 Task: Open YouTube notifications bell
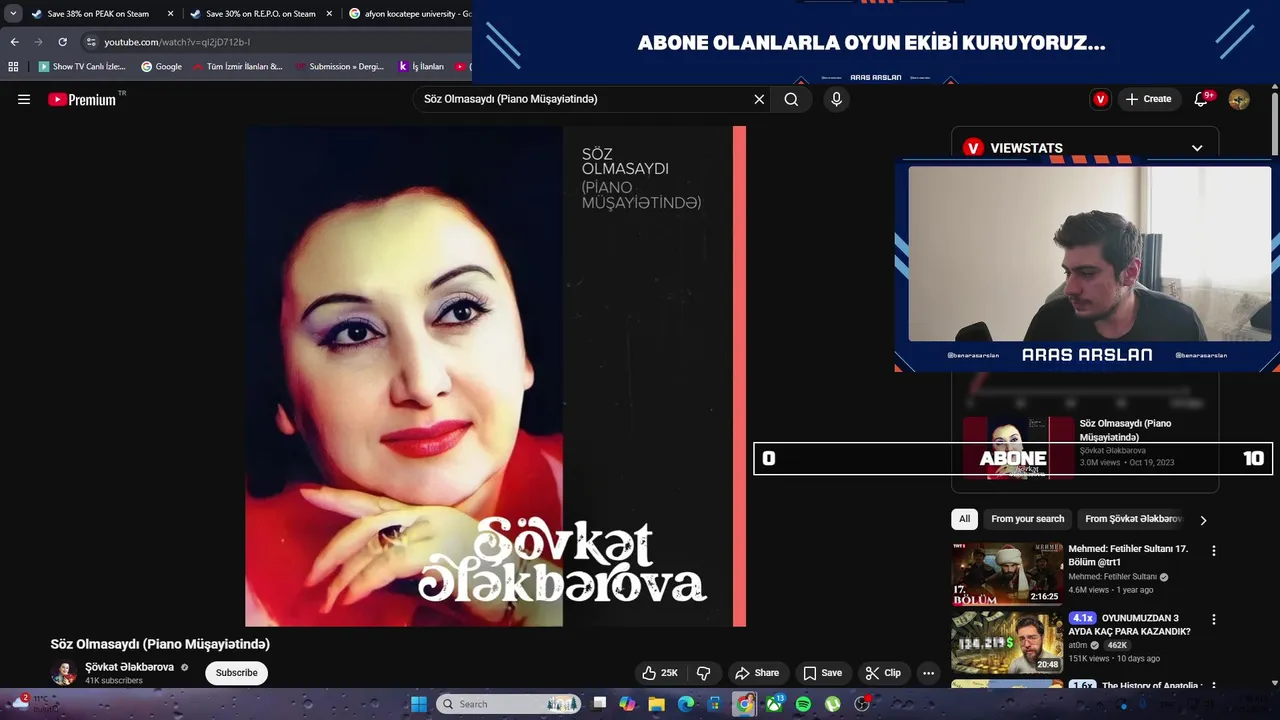pos(1201,99)
